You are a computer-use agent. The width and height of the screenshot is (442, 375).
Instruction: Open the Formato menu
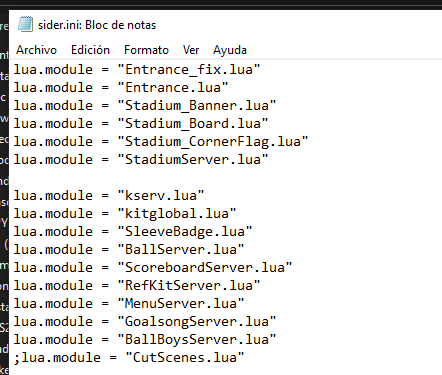tap(146, 50)
